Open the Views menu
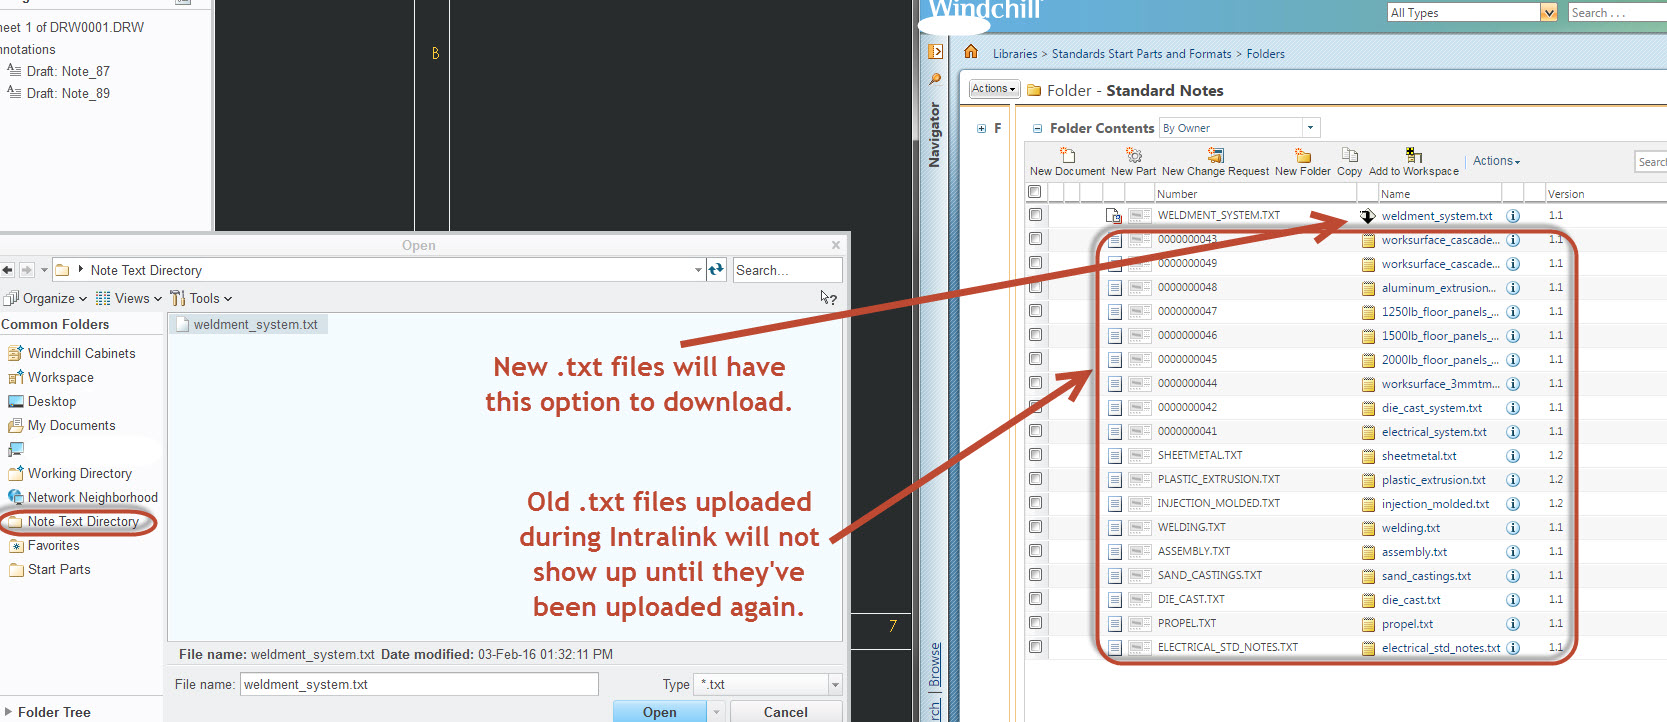The width and height of the screenshot is (1667, 722). coord(129,298)
